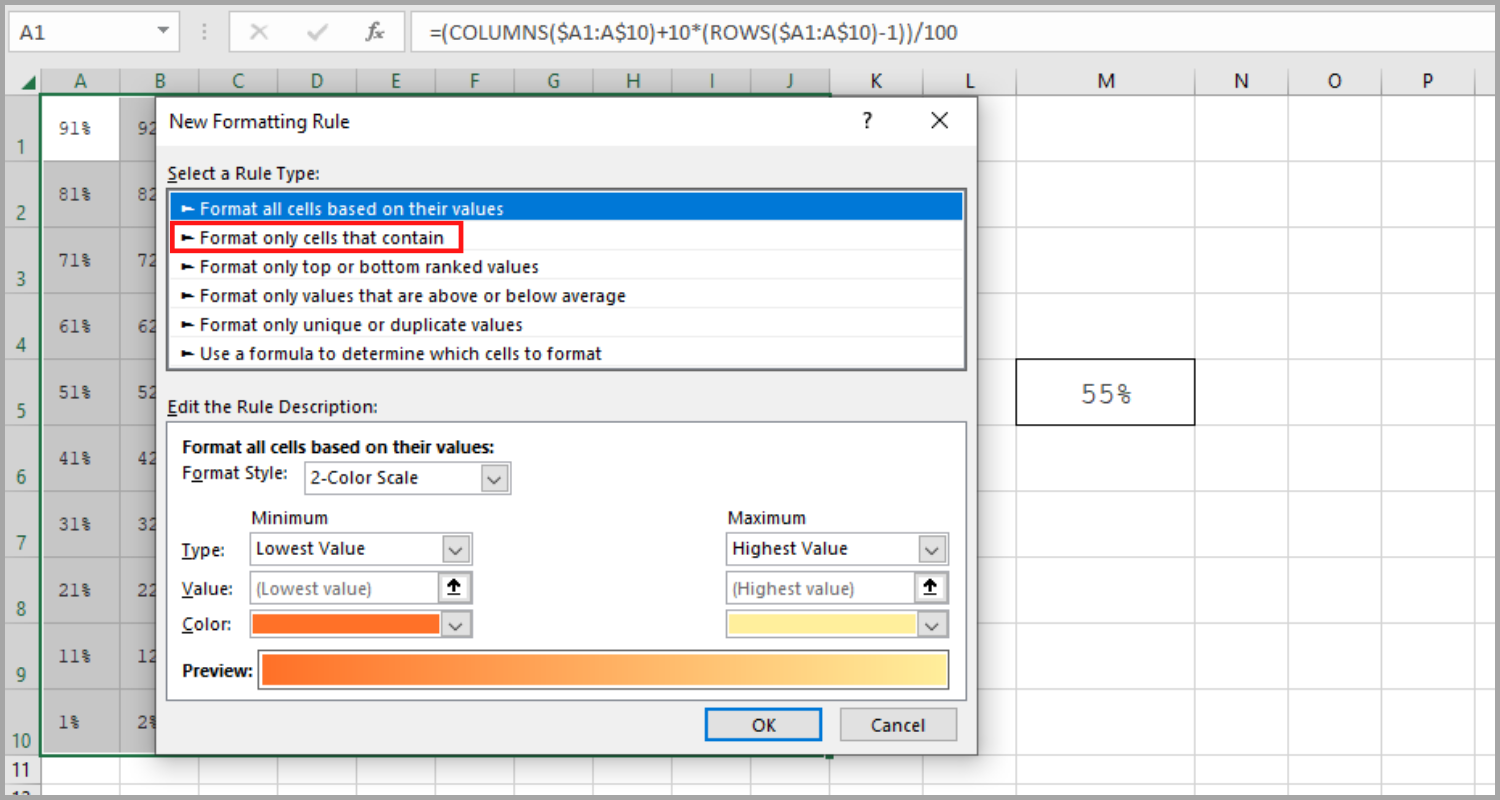Click the dialog Help question mark

click(x=867, y=121)
